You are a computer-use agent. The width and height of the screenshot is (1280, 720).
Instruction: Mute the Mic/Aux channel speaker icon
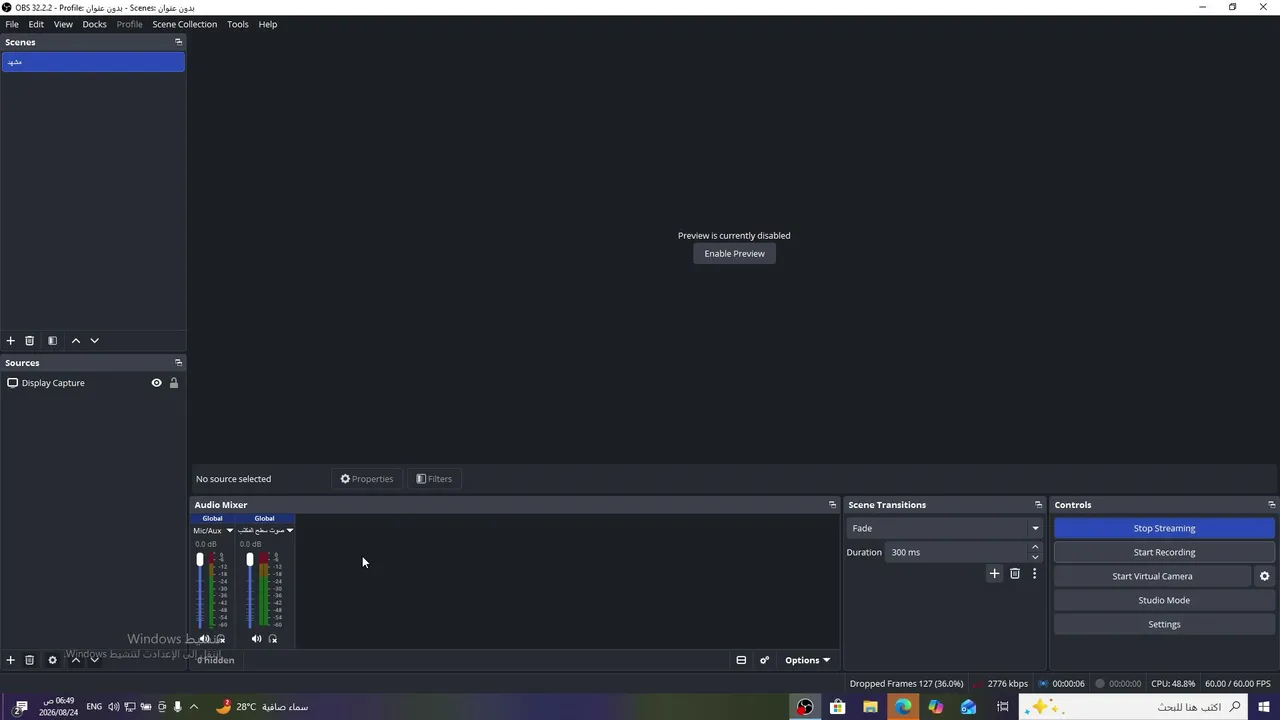204,639
